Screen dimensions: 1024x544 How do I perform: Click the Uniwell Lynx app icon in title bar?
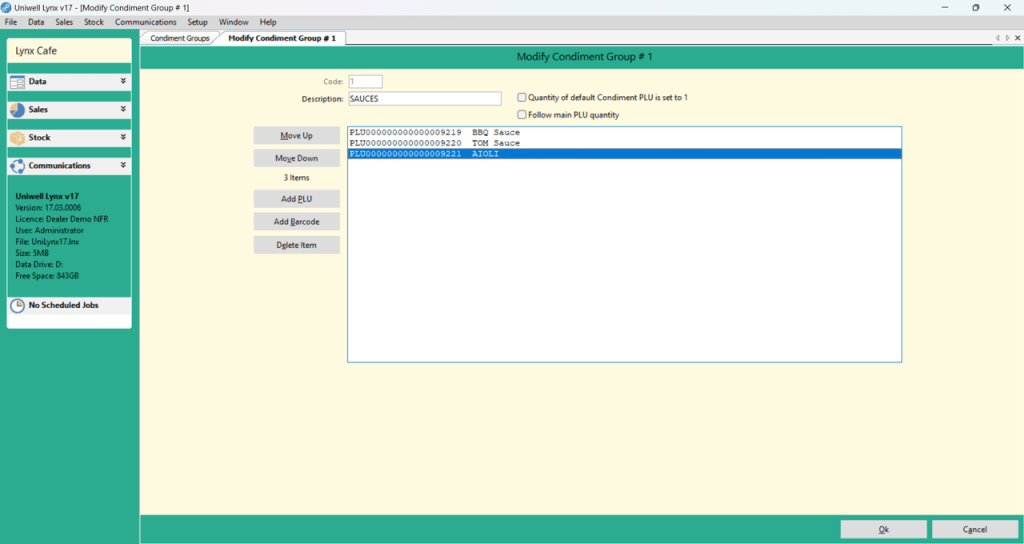(6, 7)
